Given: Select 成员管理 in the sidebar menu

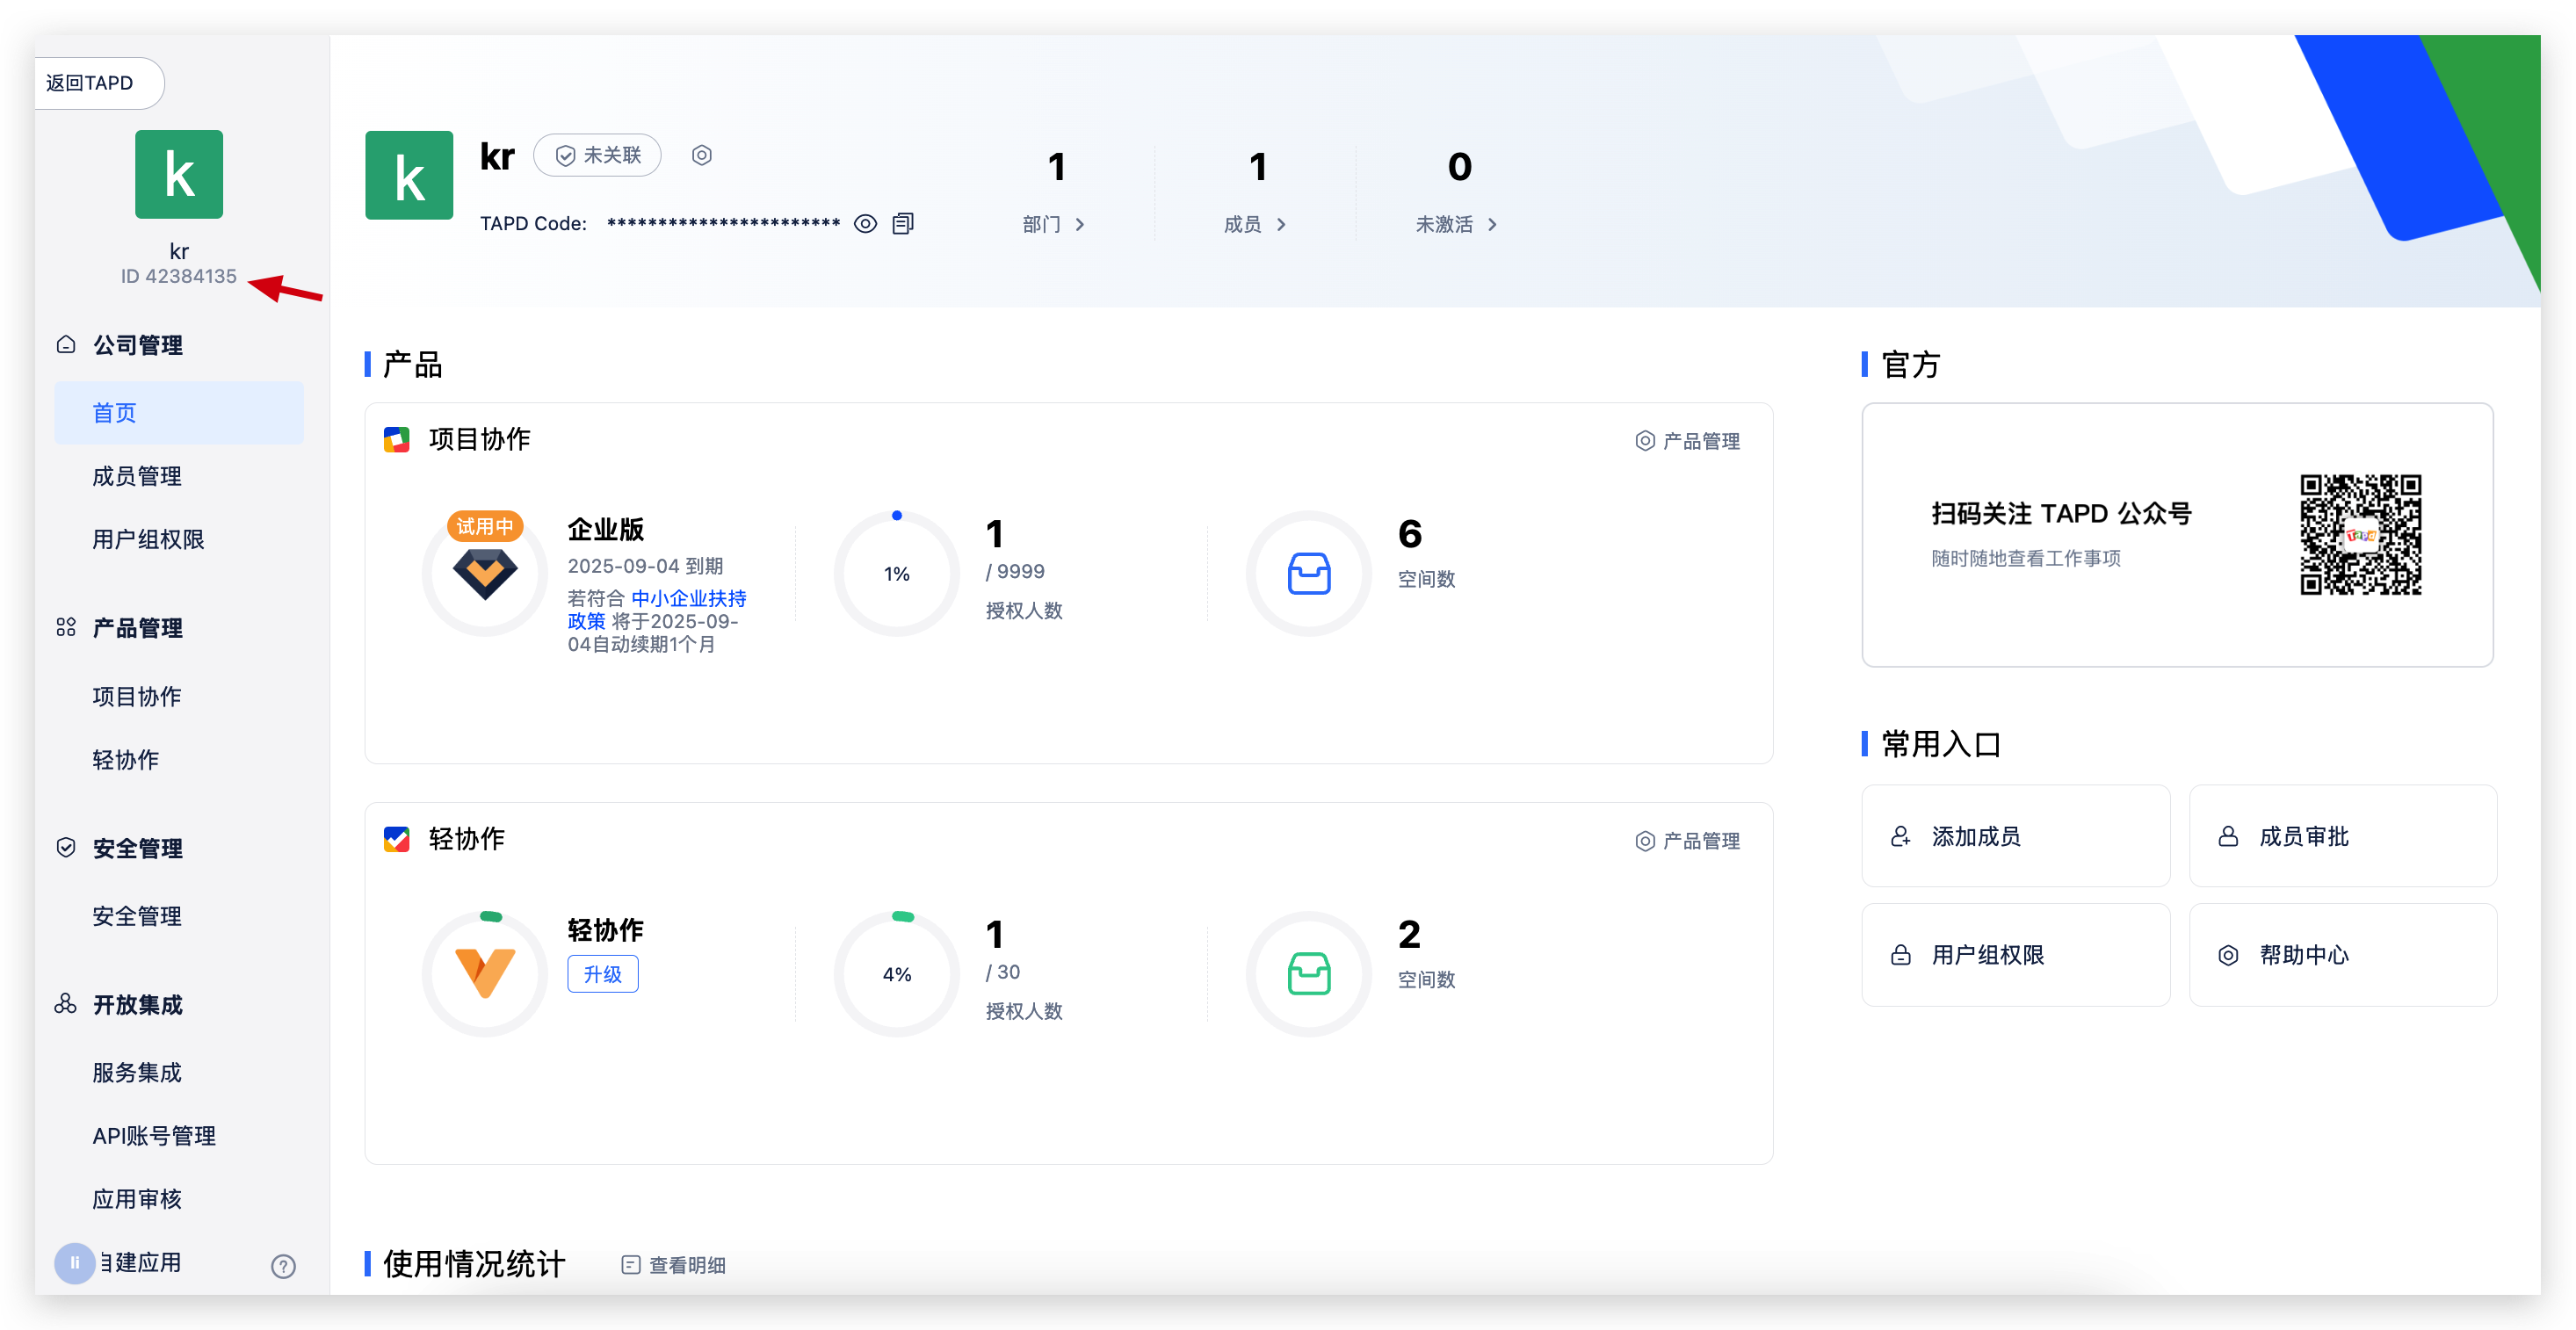Looking at the screenshot, I should pos(137,476).
